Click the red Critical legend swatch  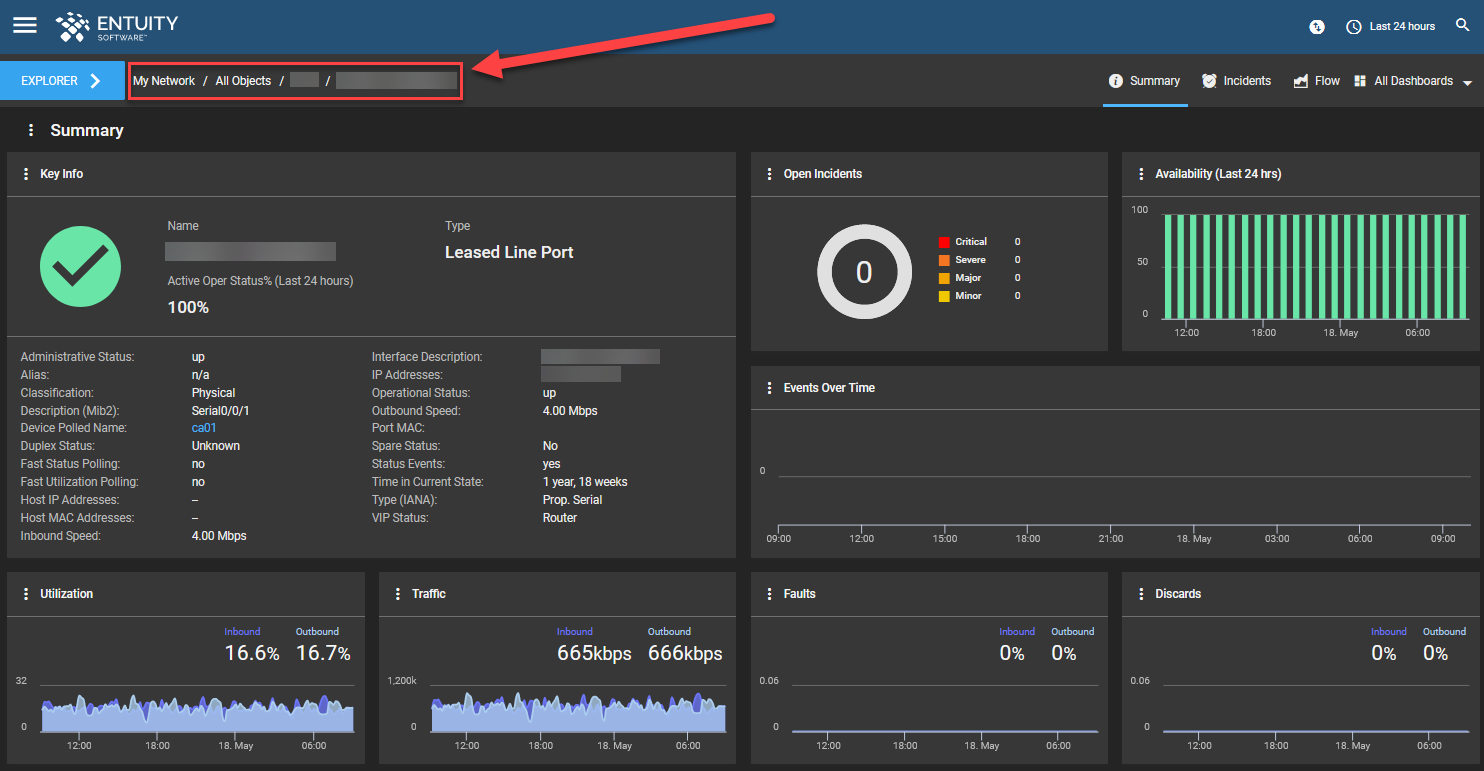click(x=944, y=242)
